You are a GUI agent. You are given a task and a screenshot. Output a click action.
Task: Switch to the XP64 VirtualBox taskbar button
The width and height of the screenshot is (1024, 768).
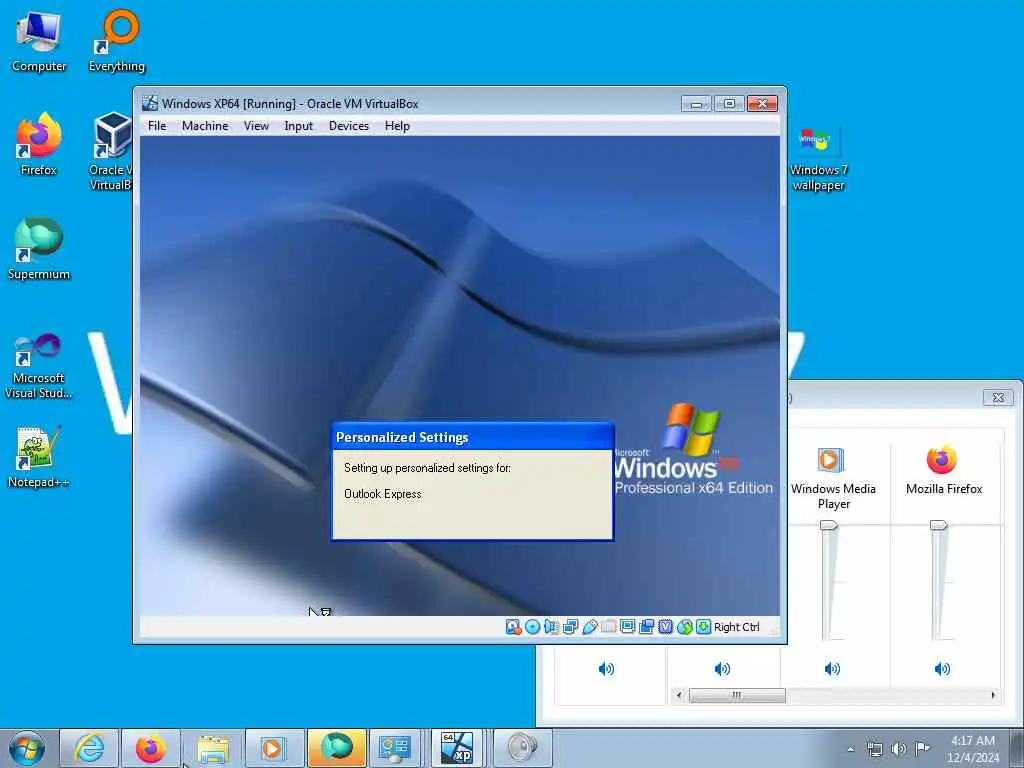tap(456, 748)
